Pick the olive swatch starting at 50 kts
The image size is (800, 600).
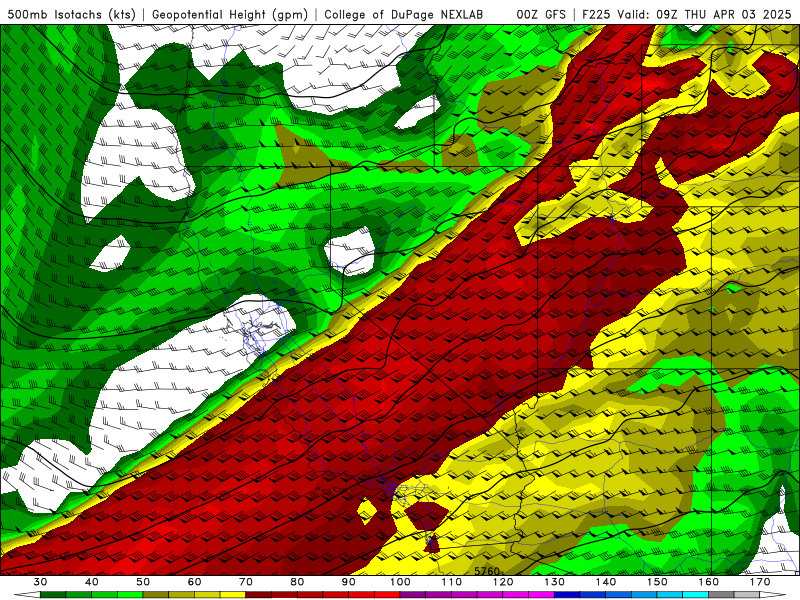[x=156, y=594]
